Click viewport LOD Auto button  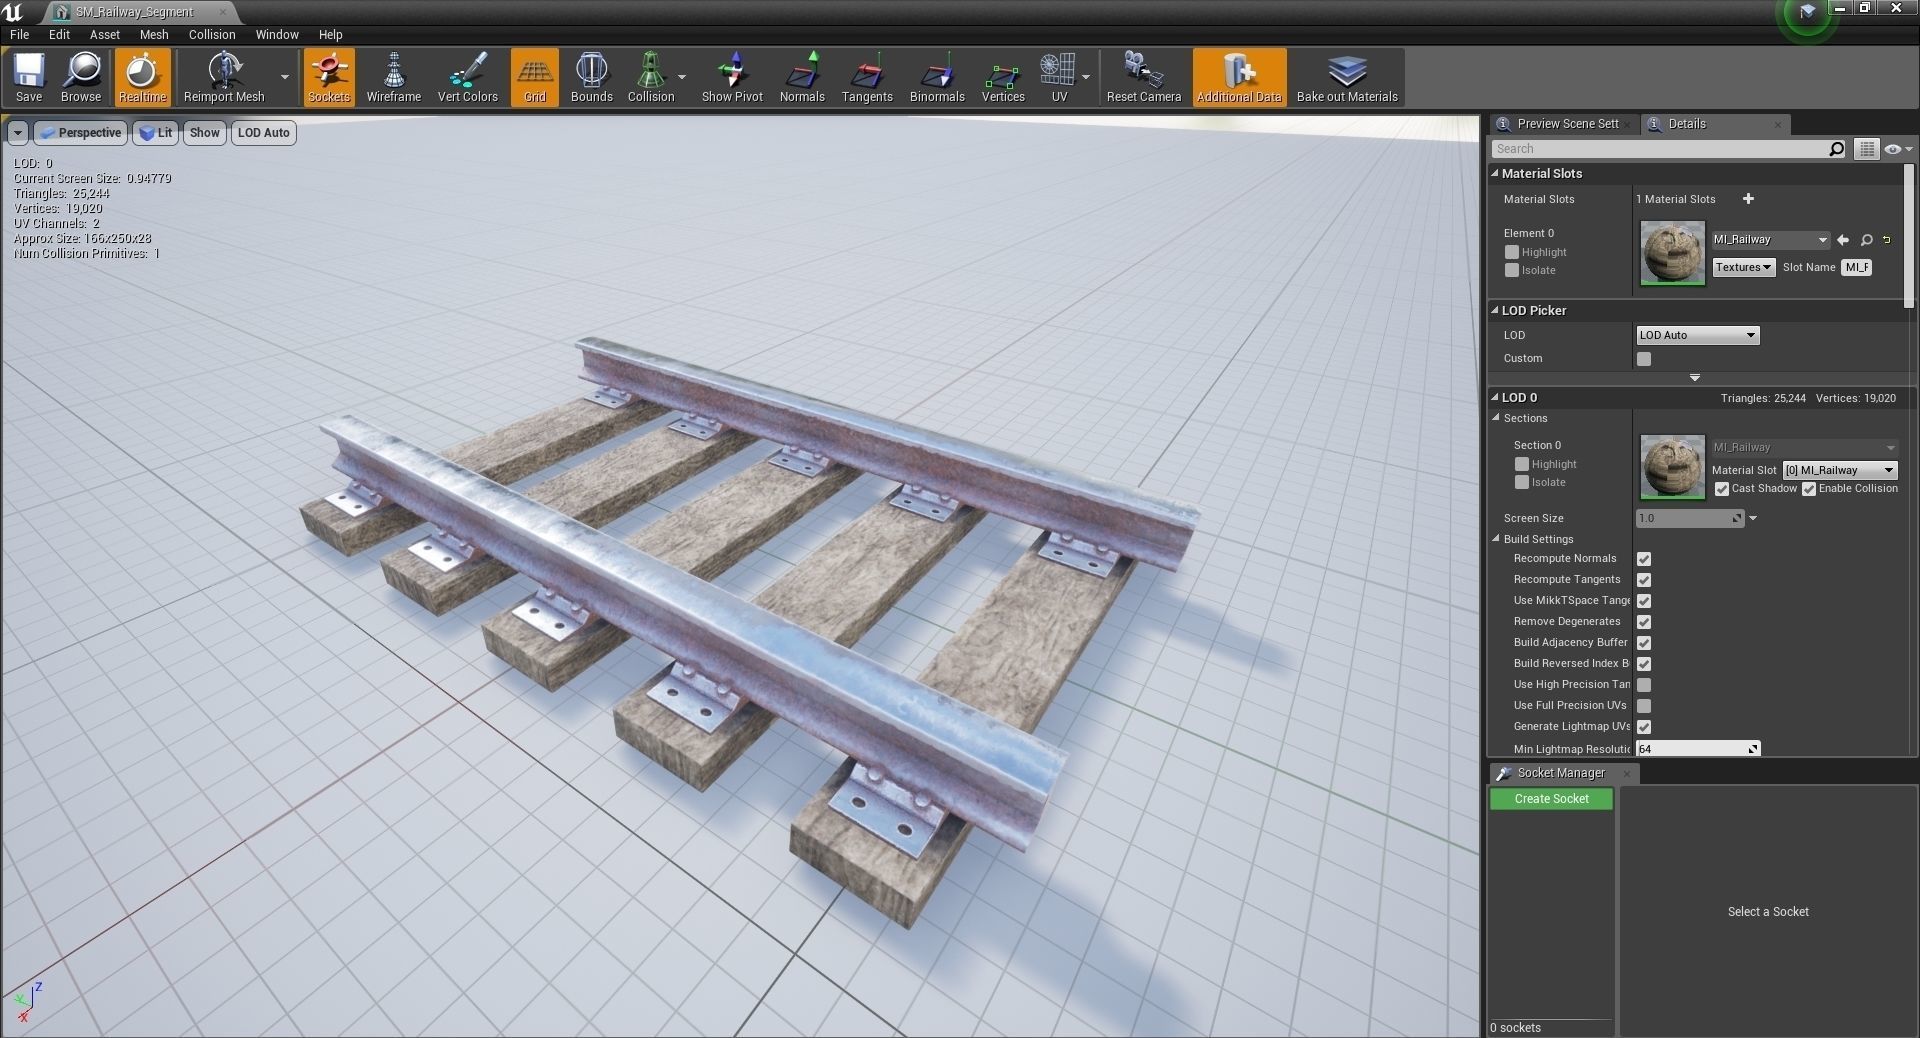click(264, 133)
